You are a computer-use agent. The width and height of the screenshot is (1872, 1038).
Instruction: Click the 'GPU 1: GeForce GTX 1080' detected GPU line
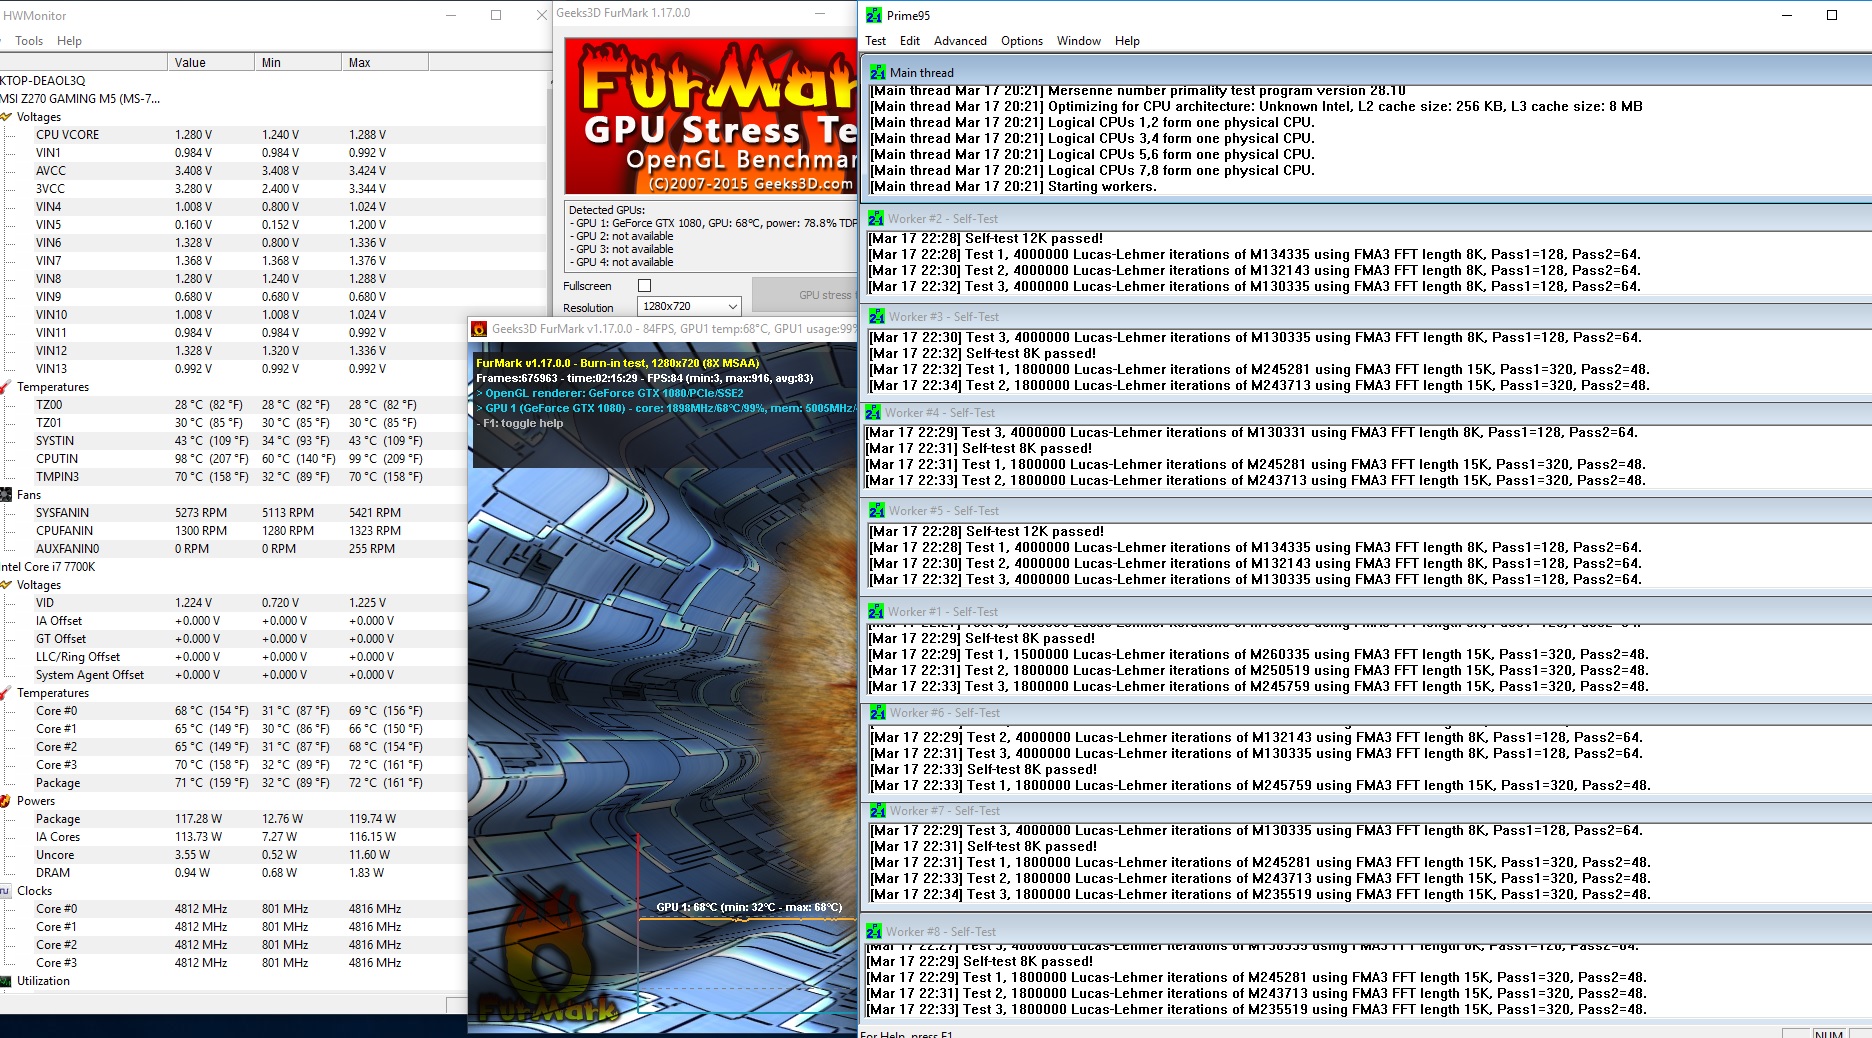click(713, 223)
